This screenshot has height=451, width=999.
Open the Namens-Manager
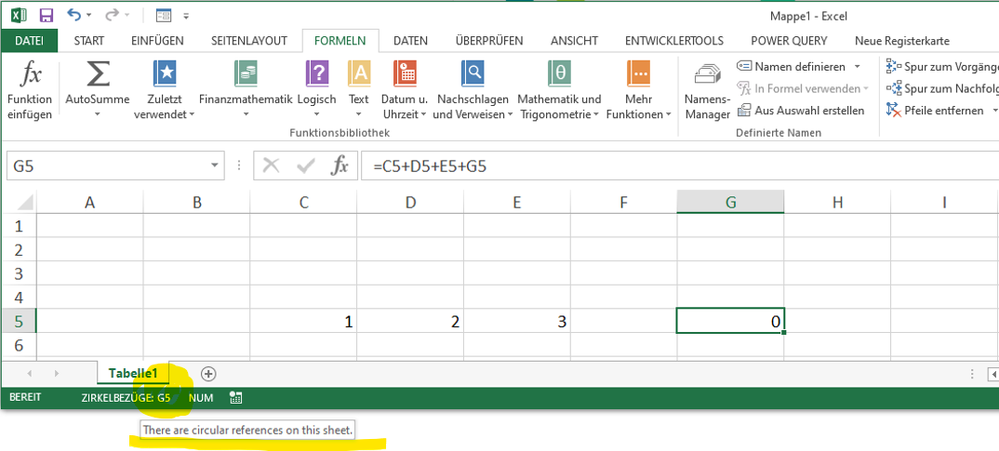707,90
